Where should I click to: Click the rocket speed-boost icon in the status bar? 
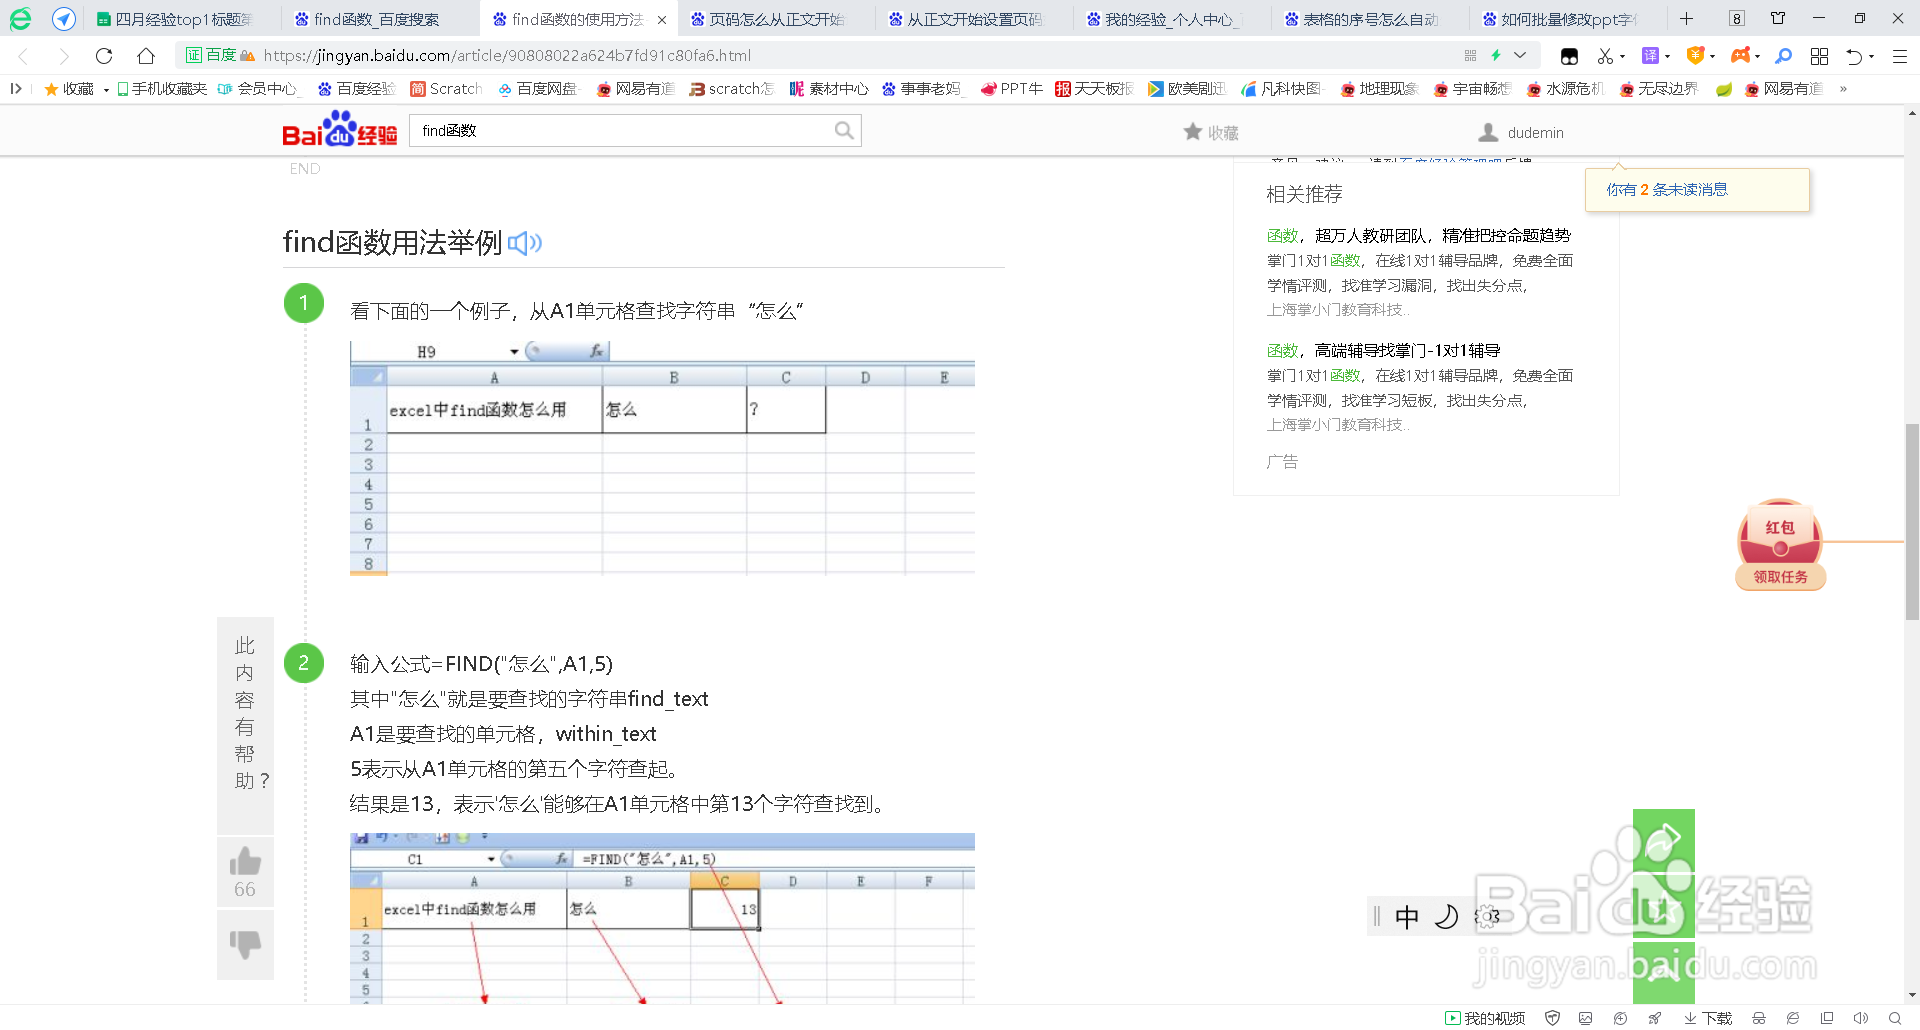pos(1655,1018)
